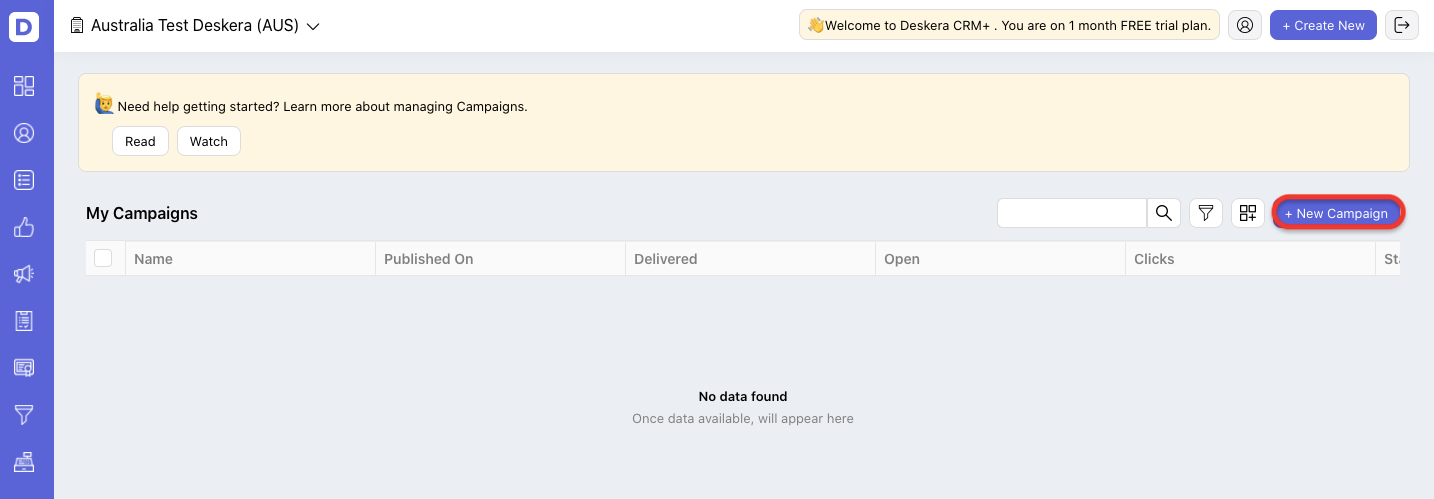Click into the campaigns search field
The image size is (1434, 499).
tap(1072, 213)
